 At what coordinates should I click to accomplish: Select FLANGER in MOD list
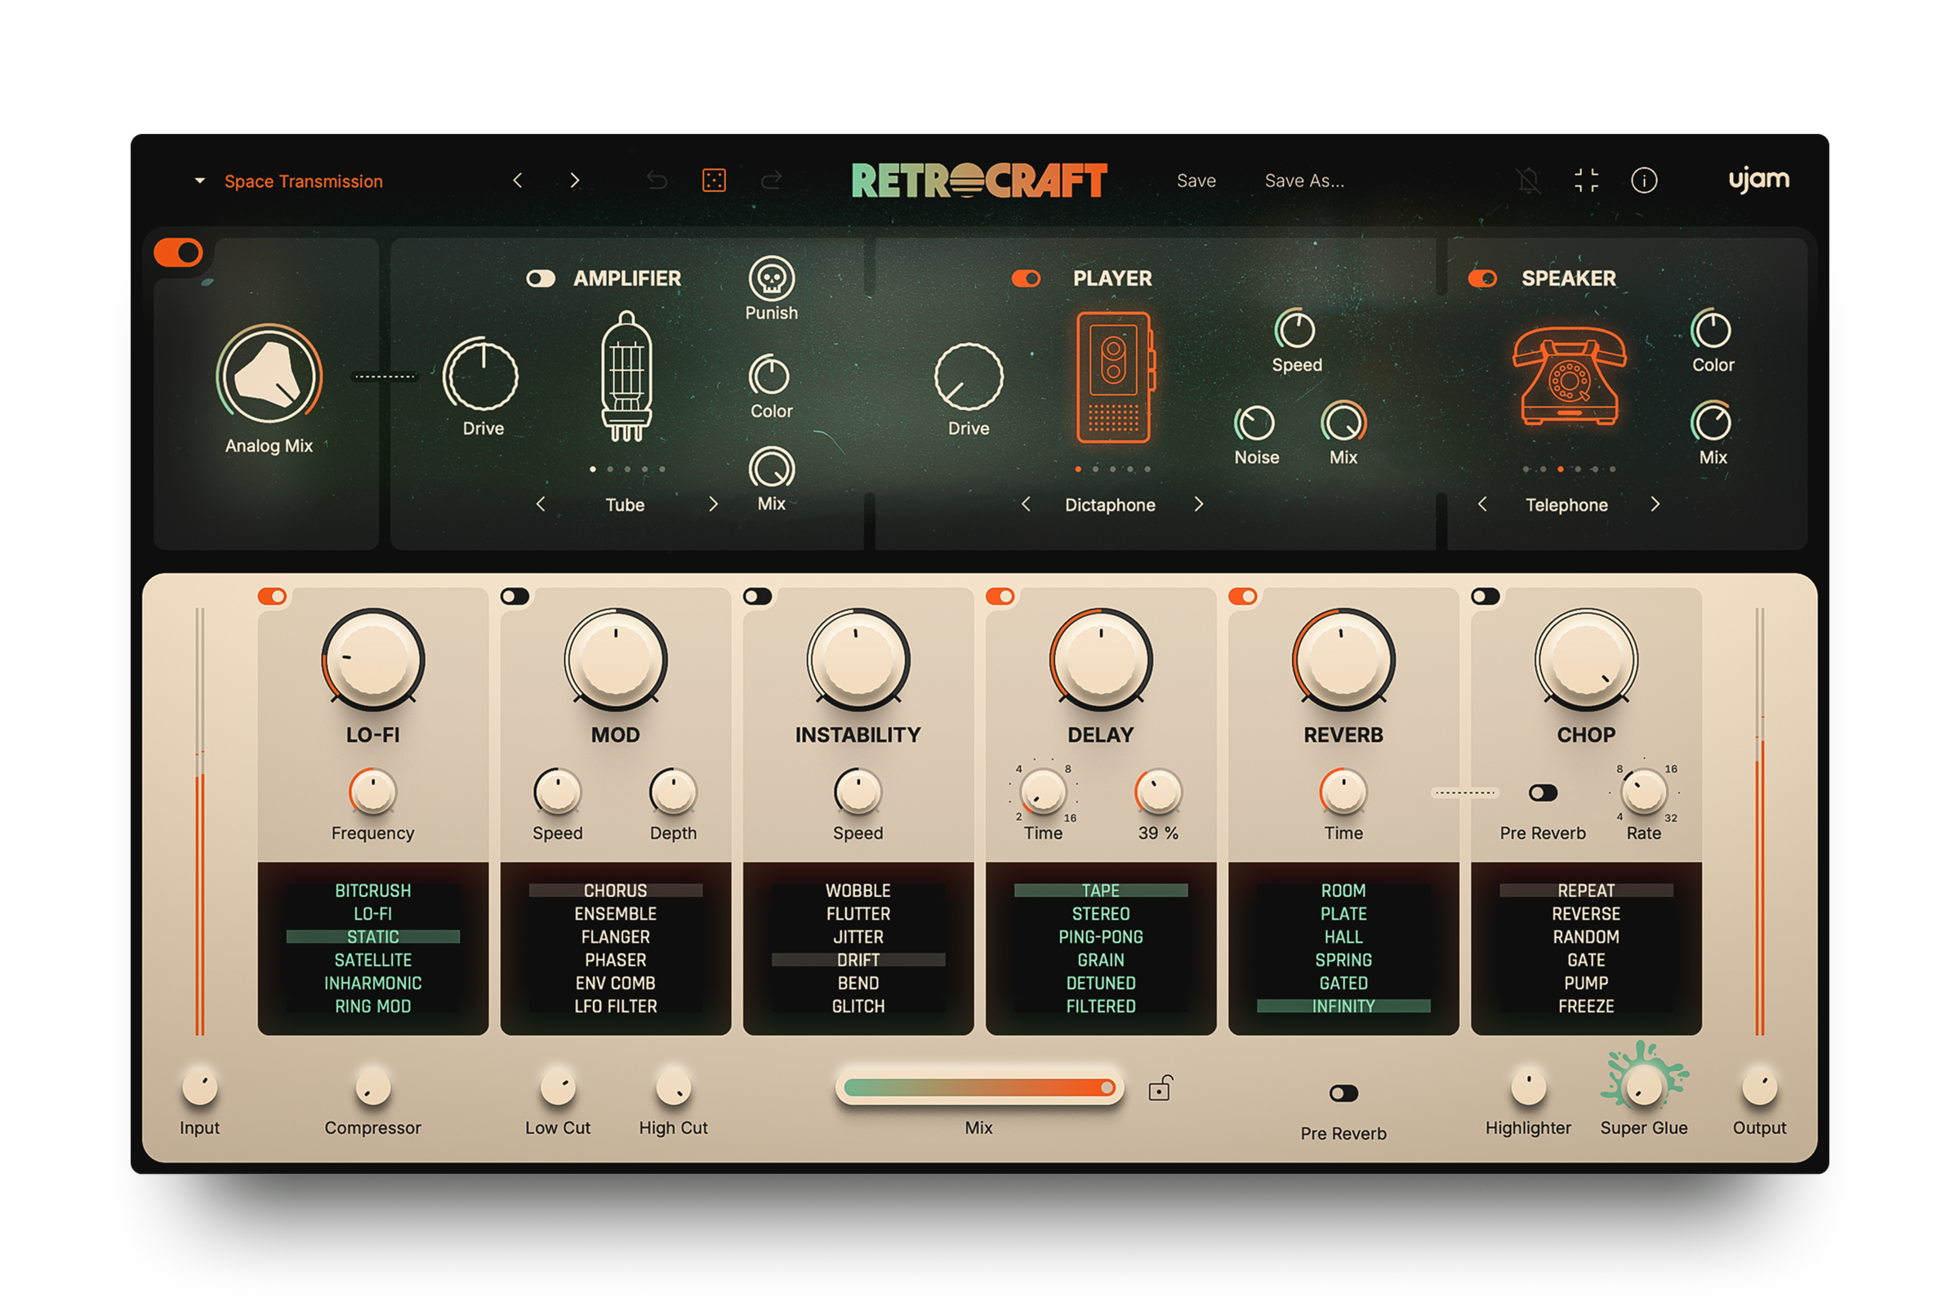pyautogui.click(x=615, y=937)
